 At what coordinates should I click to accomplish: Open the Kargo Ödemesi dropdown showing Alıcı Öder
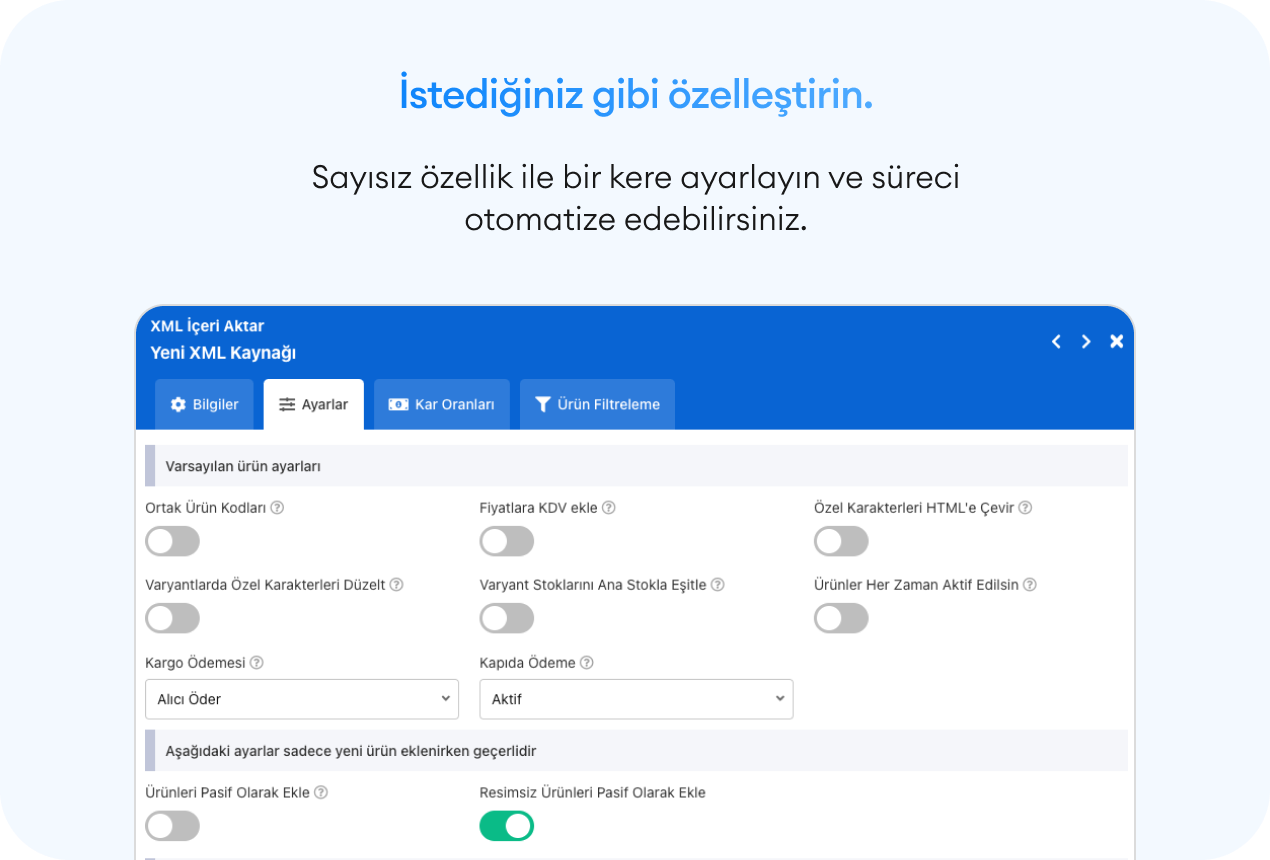[x=302, y=699]
